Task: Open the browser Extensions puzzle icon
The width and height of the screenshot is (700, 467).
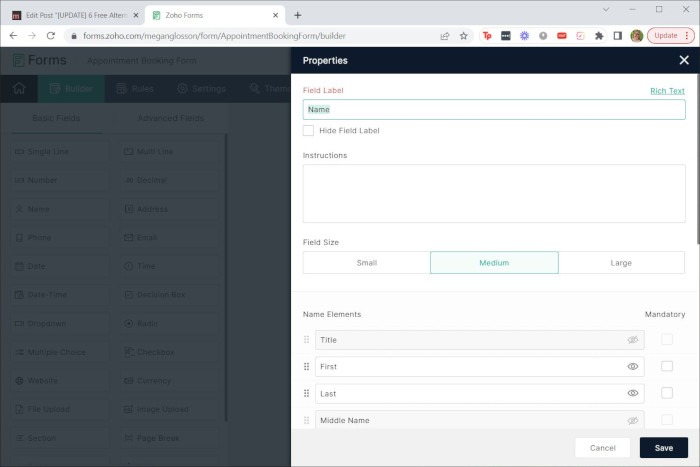Action: click(x=599, y=36)
